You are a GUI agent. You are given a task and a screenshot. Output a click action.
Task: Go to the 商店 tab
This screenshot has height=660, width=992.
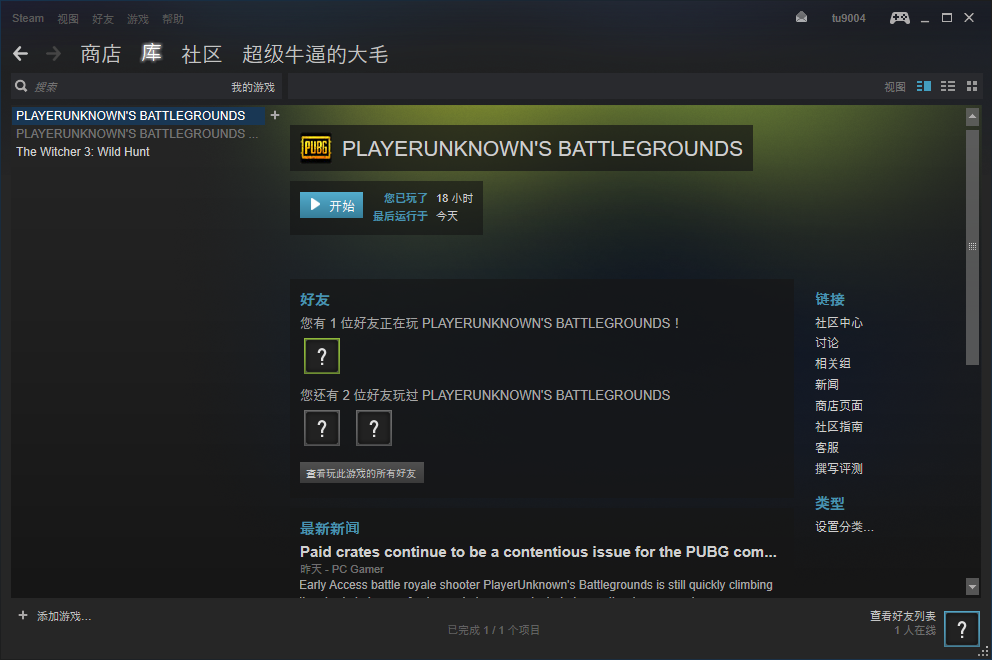tap(101, 54)
